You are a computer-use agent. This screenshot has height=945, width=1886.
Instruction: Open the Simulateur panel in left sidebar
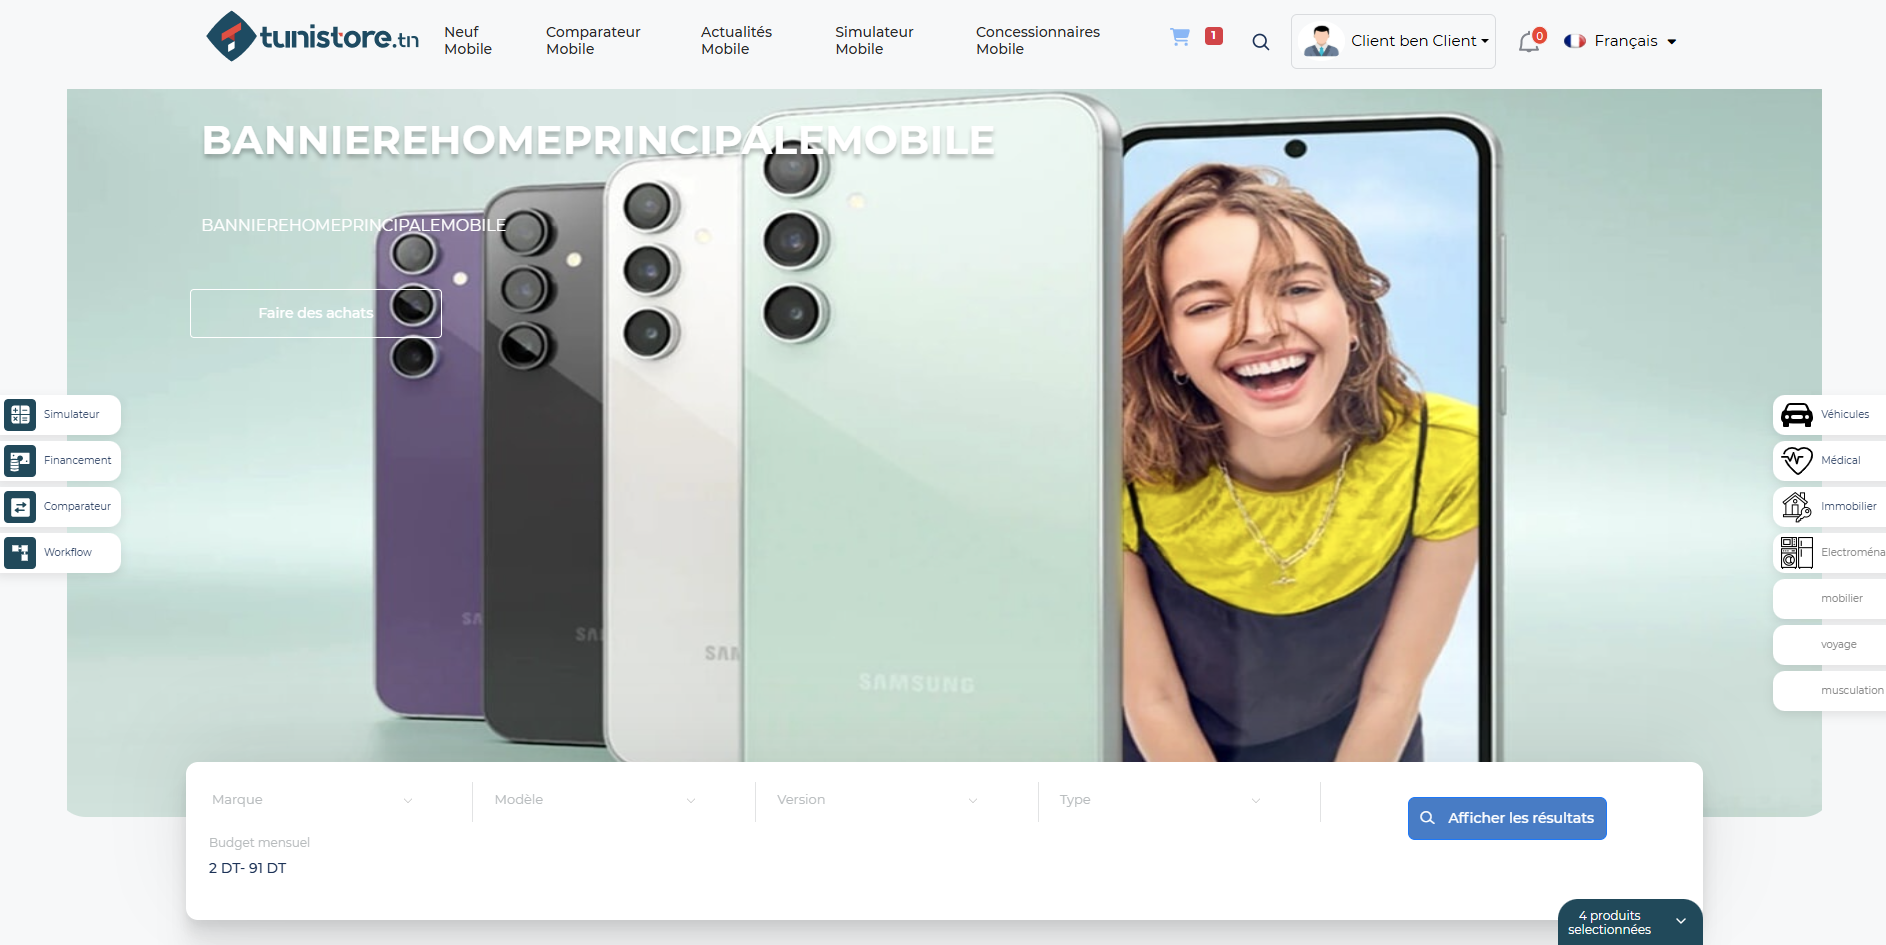pos(60,414)
